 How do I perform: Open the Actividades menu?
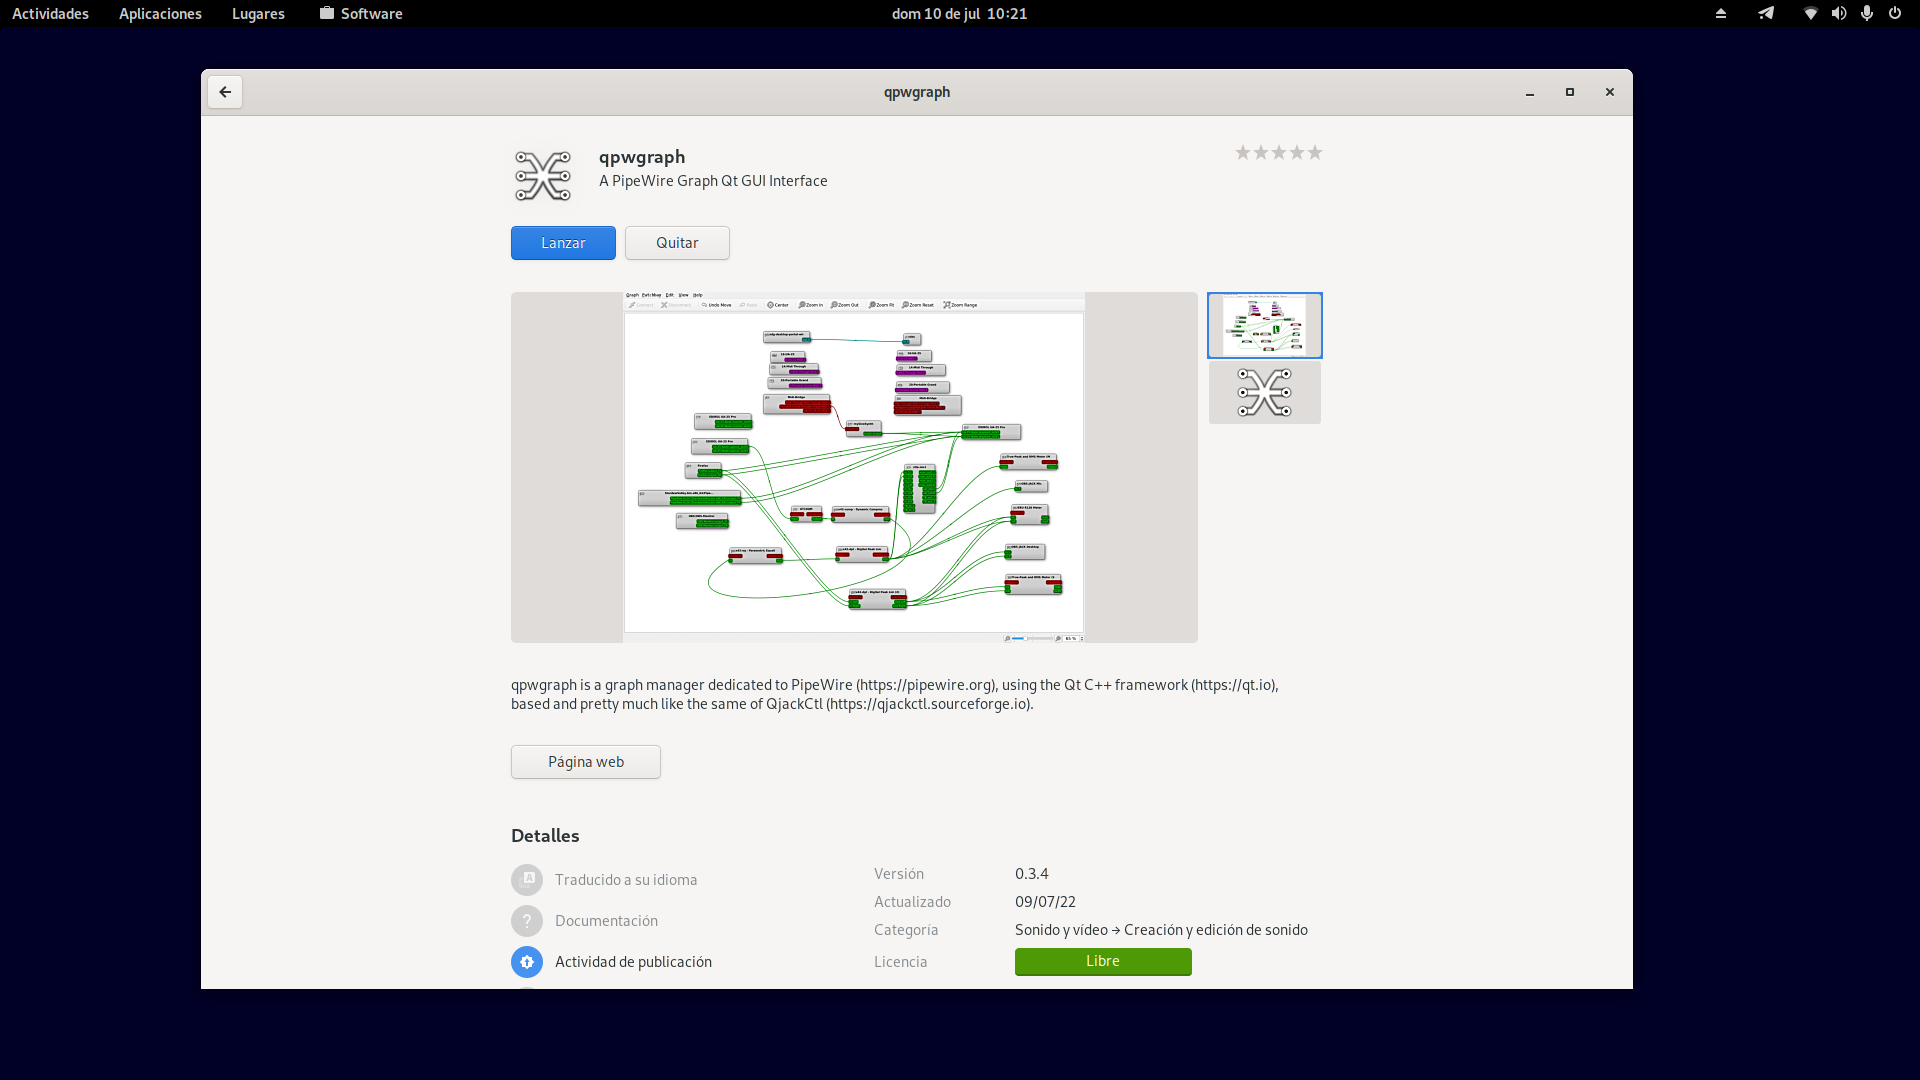[50, 13]
